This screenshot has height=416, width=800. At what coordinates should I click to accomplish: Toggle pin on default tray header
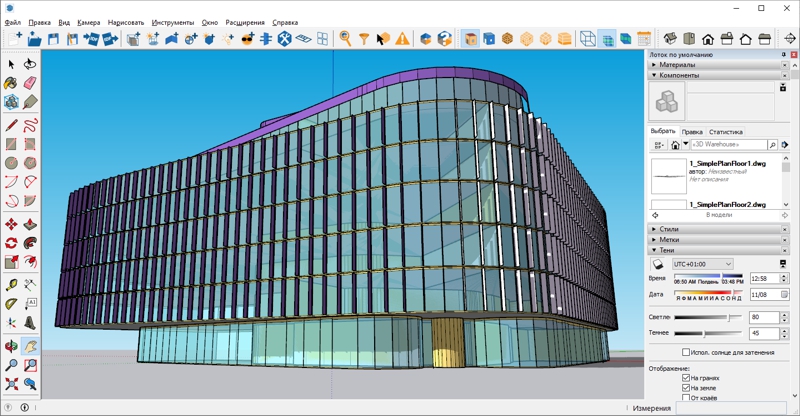point(784,55)
